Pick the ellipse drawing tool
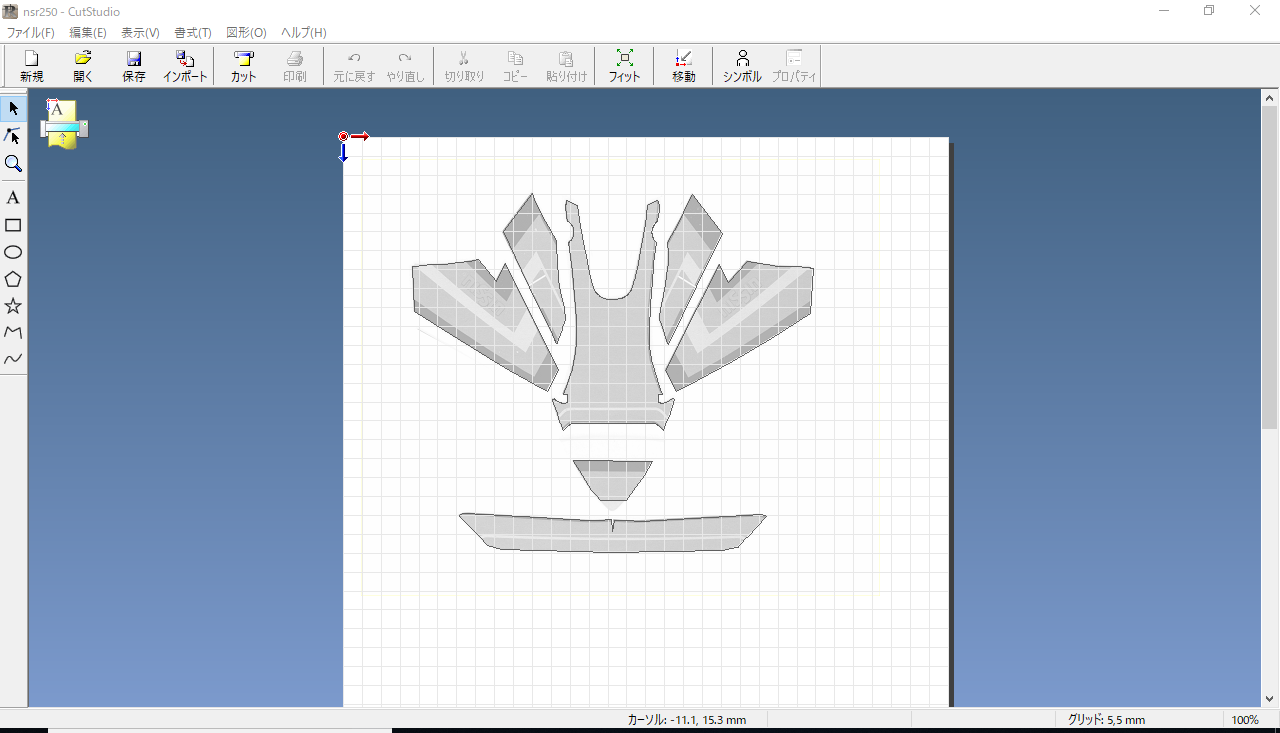This screenshot has width=1280, height=733. pyautogui.click(x=13, y=252)
